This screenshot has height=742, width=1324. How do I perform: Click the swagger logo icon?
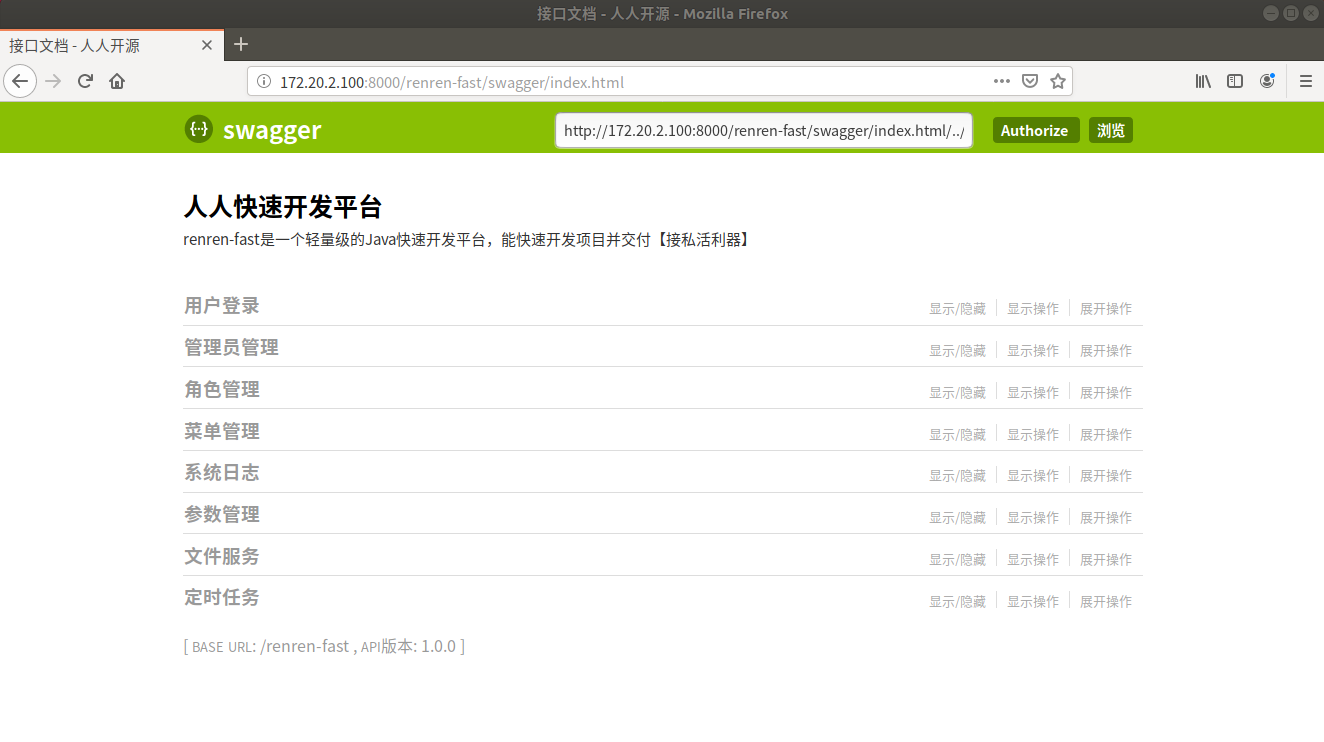tap(199, 129)
